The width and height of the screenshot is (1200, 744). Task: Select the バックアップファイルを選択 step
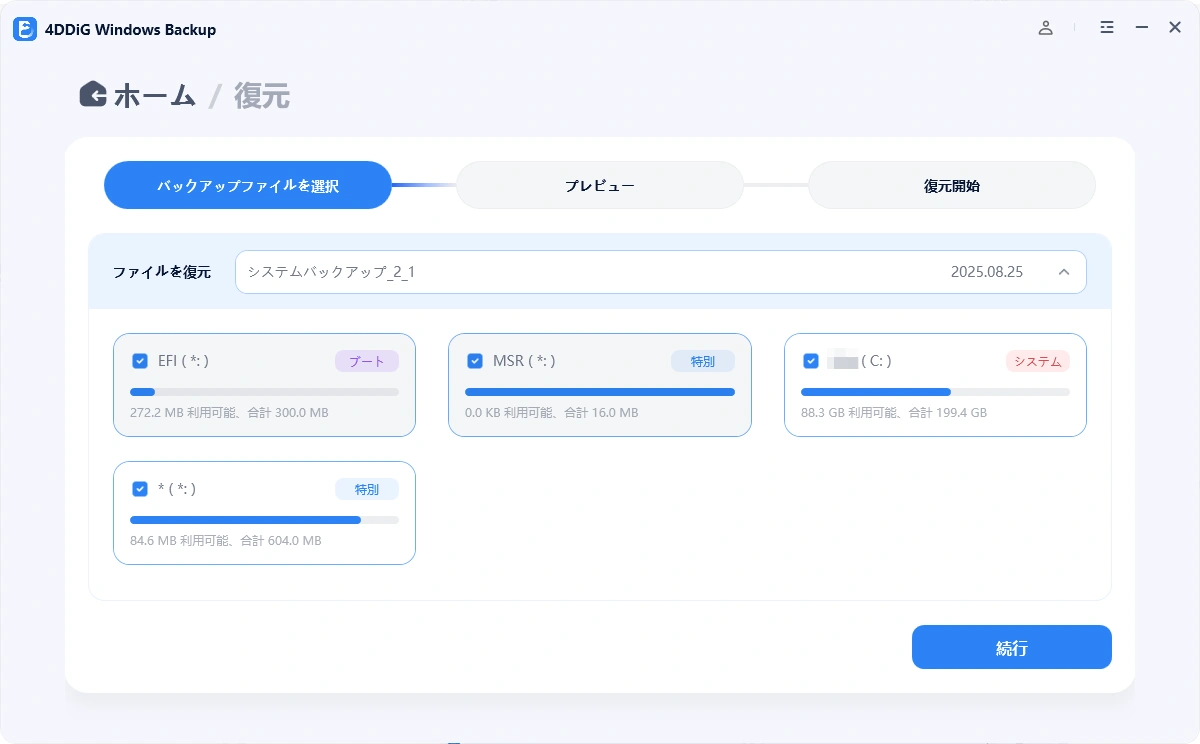coord(247,185)
